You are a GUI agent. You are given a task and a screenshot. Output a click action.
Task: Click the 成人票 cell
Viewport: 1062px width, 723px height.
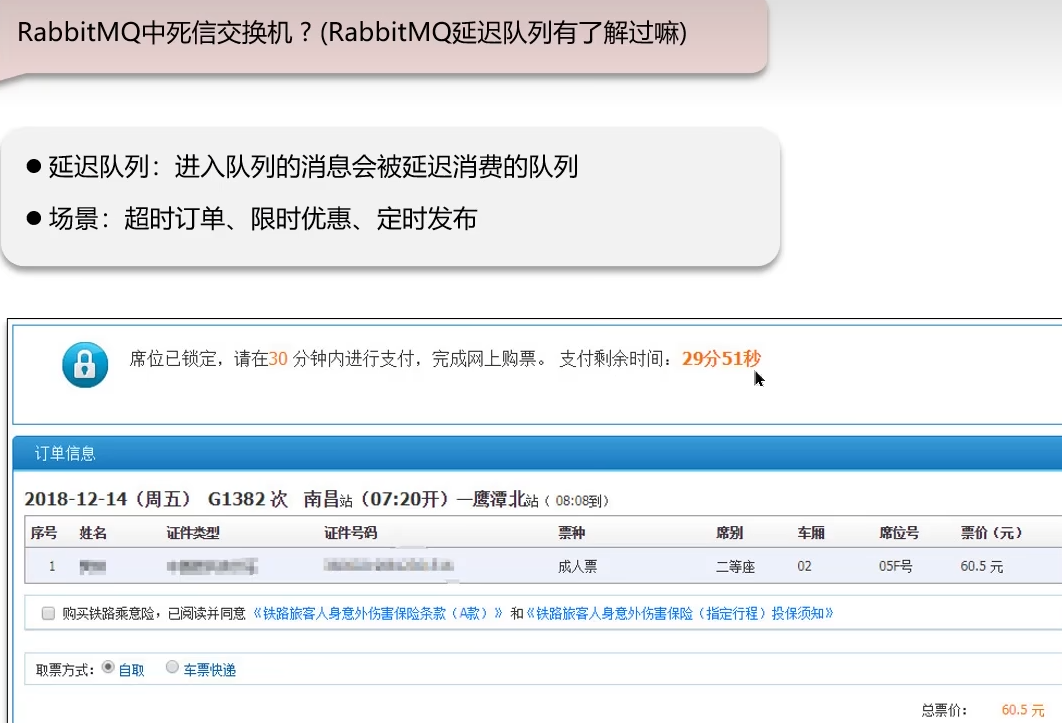(578, 566)
